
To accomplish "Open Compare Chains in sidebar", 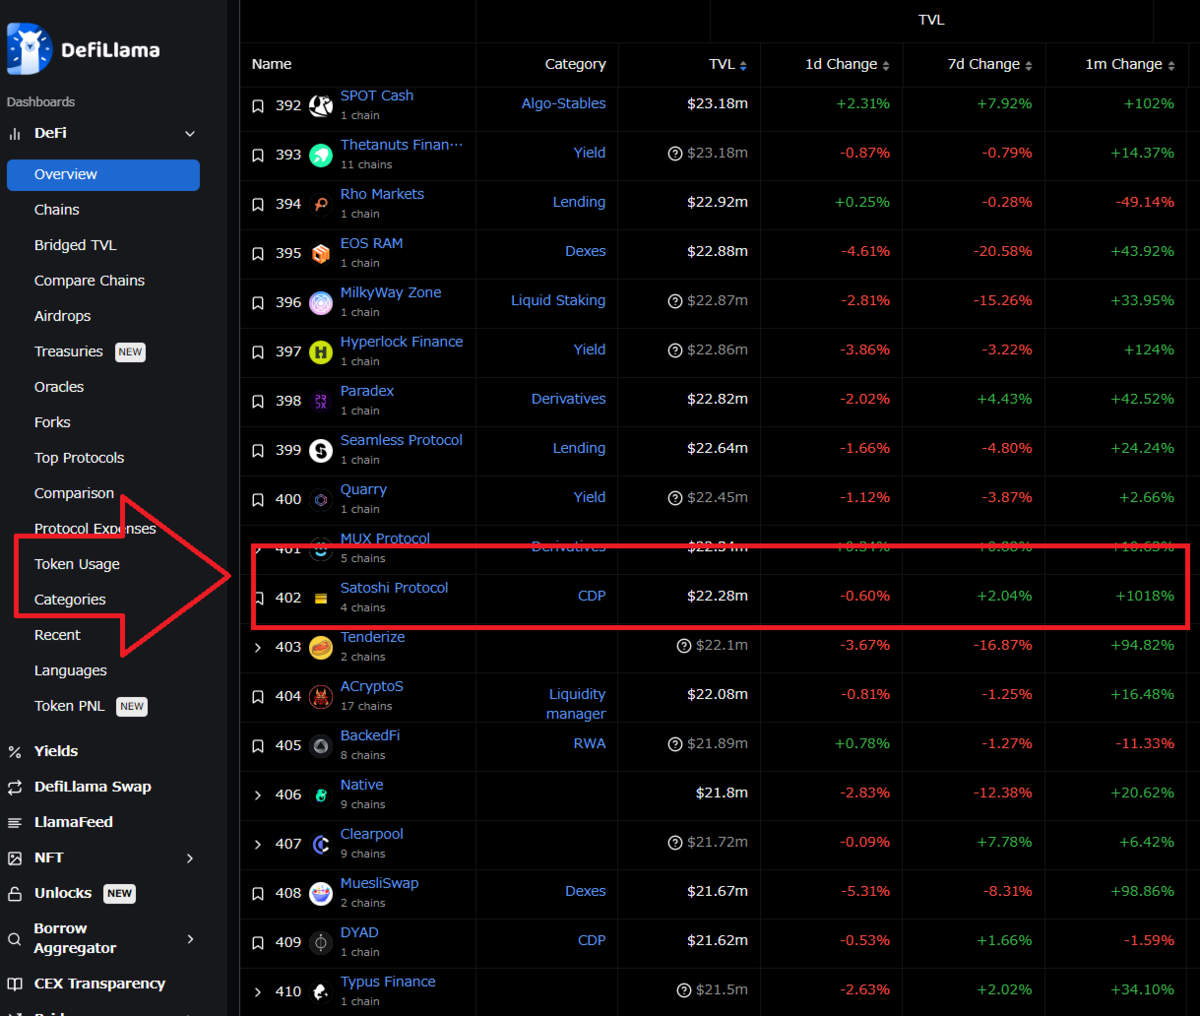I will [x=89, y=281].
